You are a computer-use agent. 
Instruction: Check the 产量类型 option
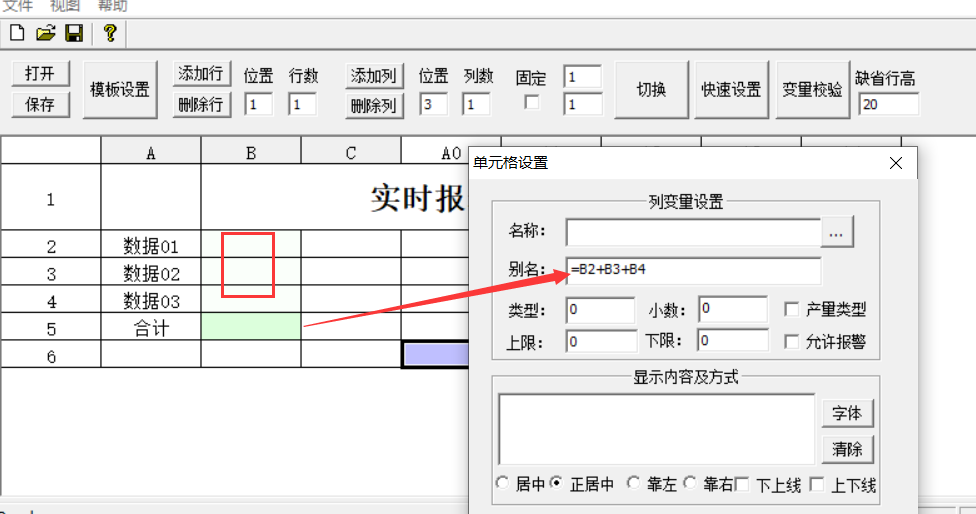(x=792, y=310)
